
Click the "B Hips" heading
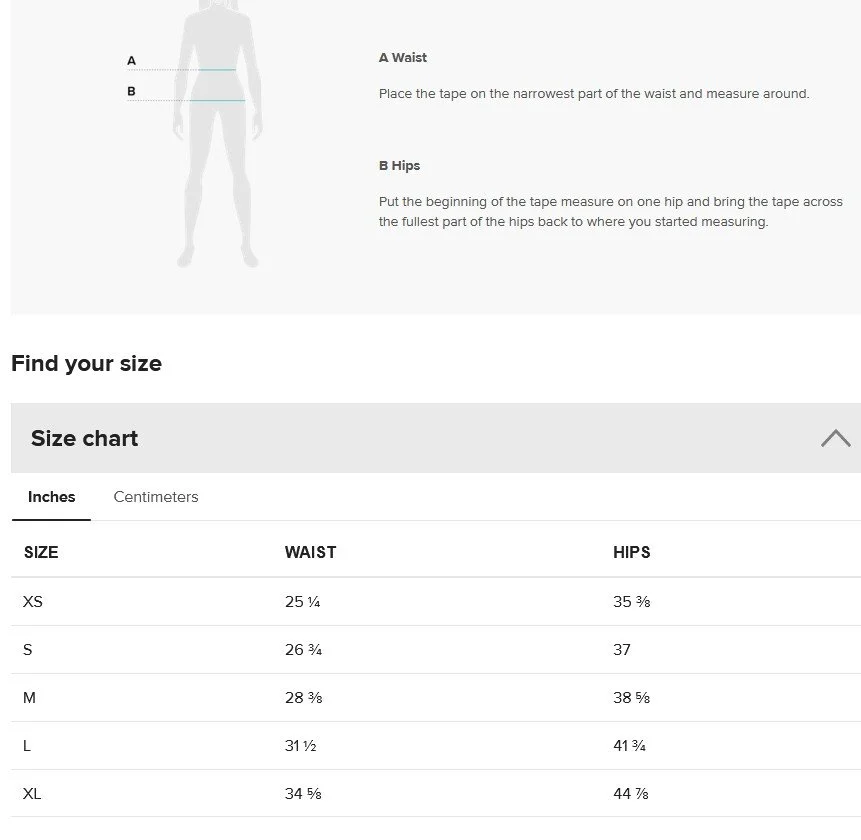coord(400,166)
